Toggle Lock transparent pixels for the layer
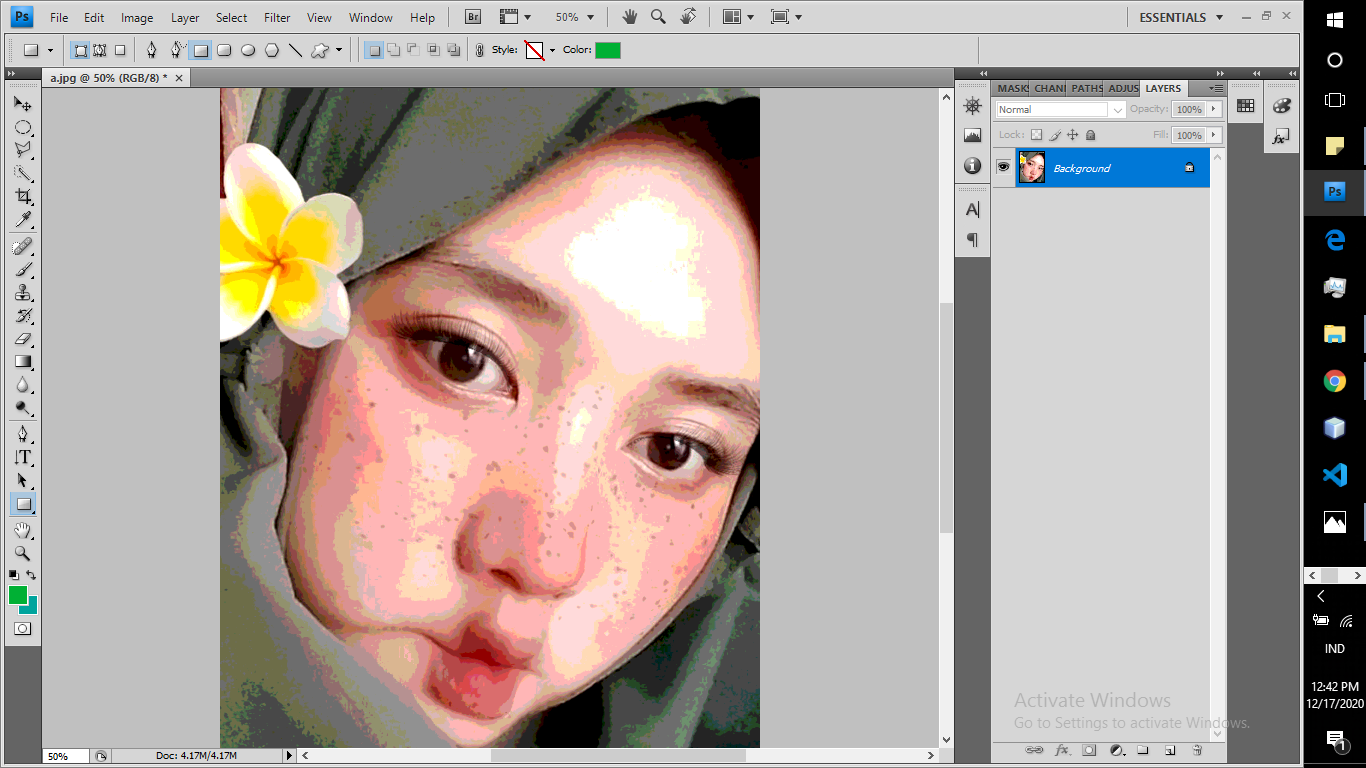This screenshot has height=768, width=1366. click(x=1038, y=134)
